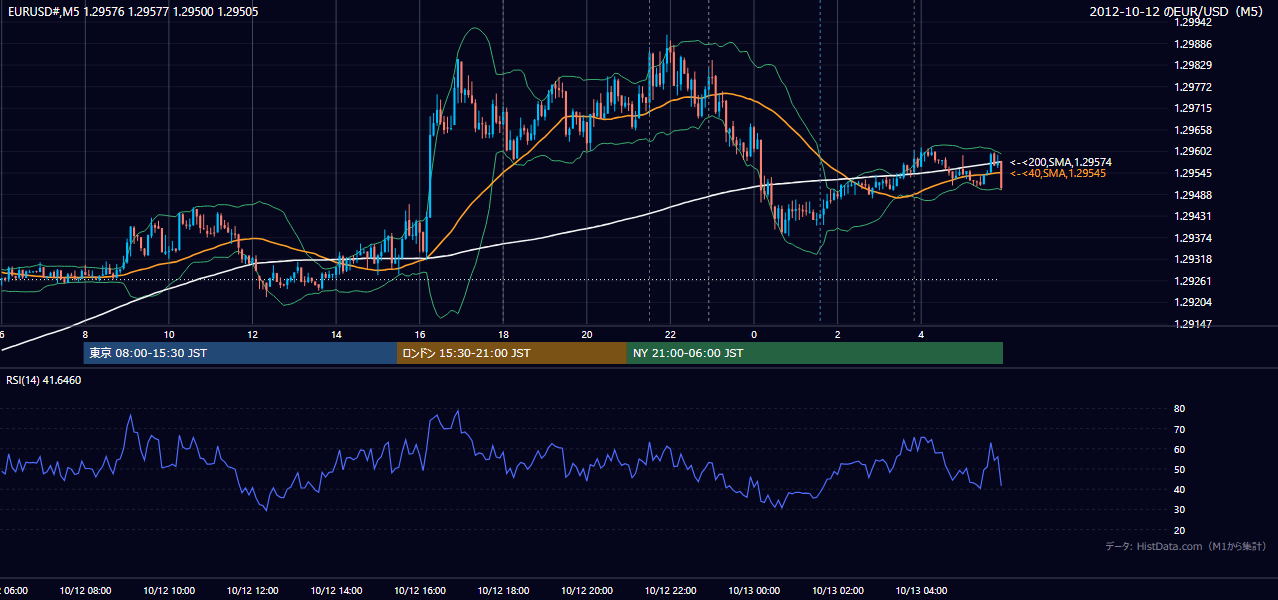This screenshot has height=600, width=1278.
Task: Click price axis value 1.29318
Action: coord(1193,259)
